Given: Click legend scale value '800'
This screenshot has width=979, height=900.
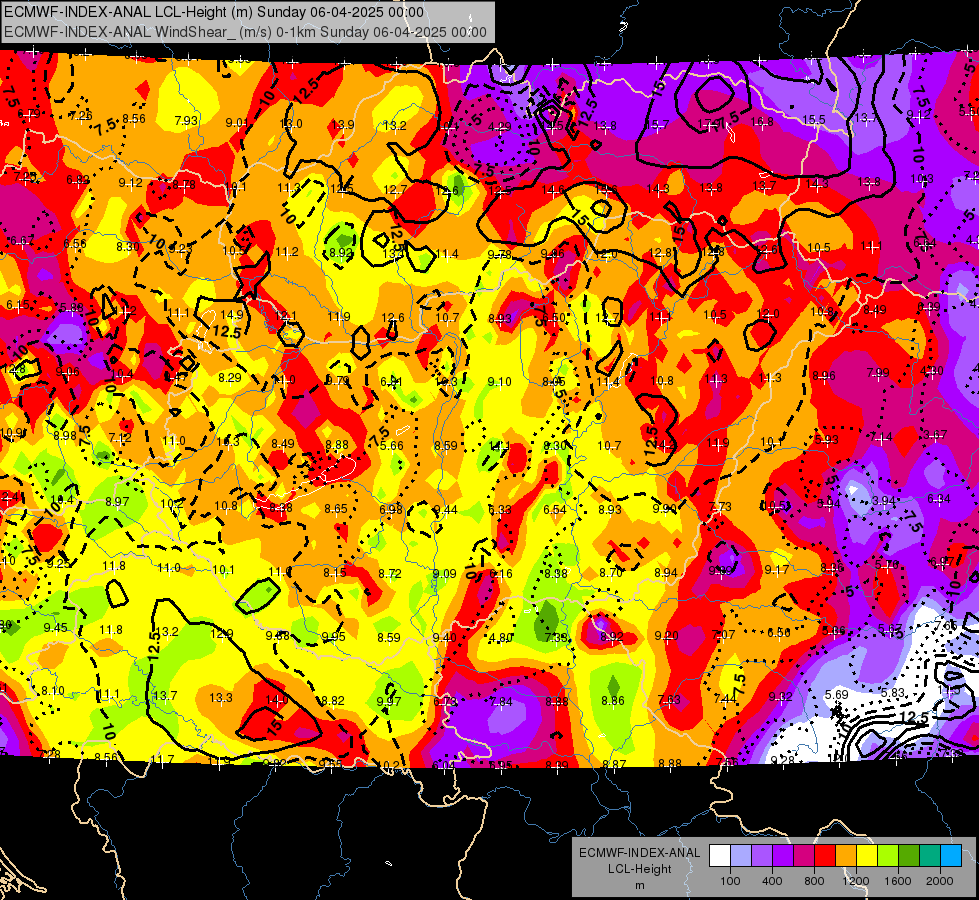Looking at the screenshot, I should pos(814,881).
